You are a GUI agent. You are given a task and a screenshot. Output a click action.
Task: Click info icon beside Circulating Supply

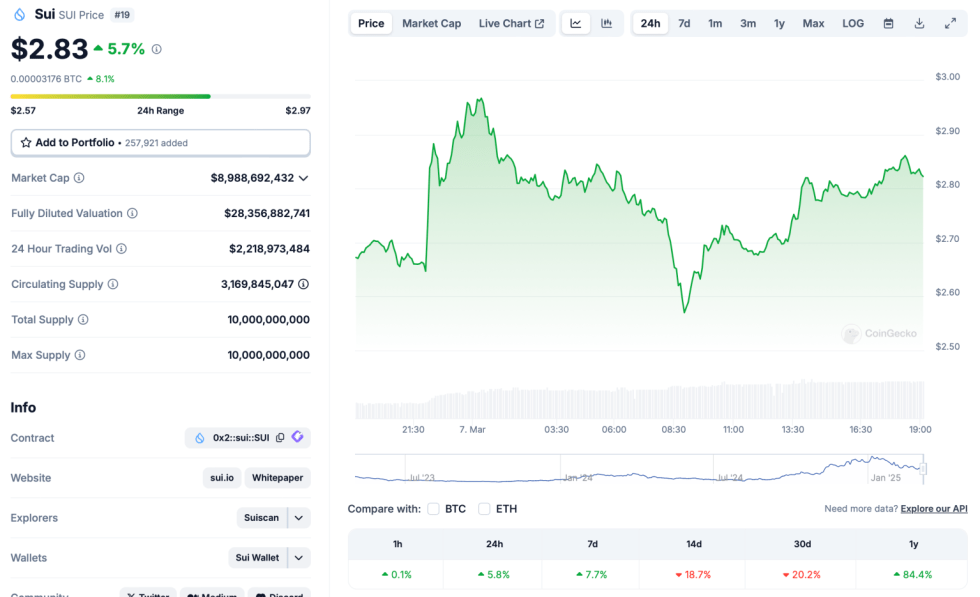113,284
